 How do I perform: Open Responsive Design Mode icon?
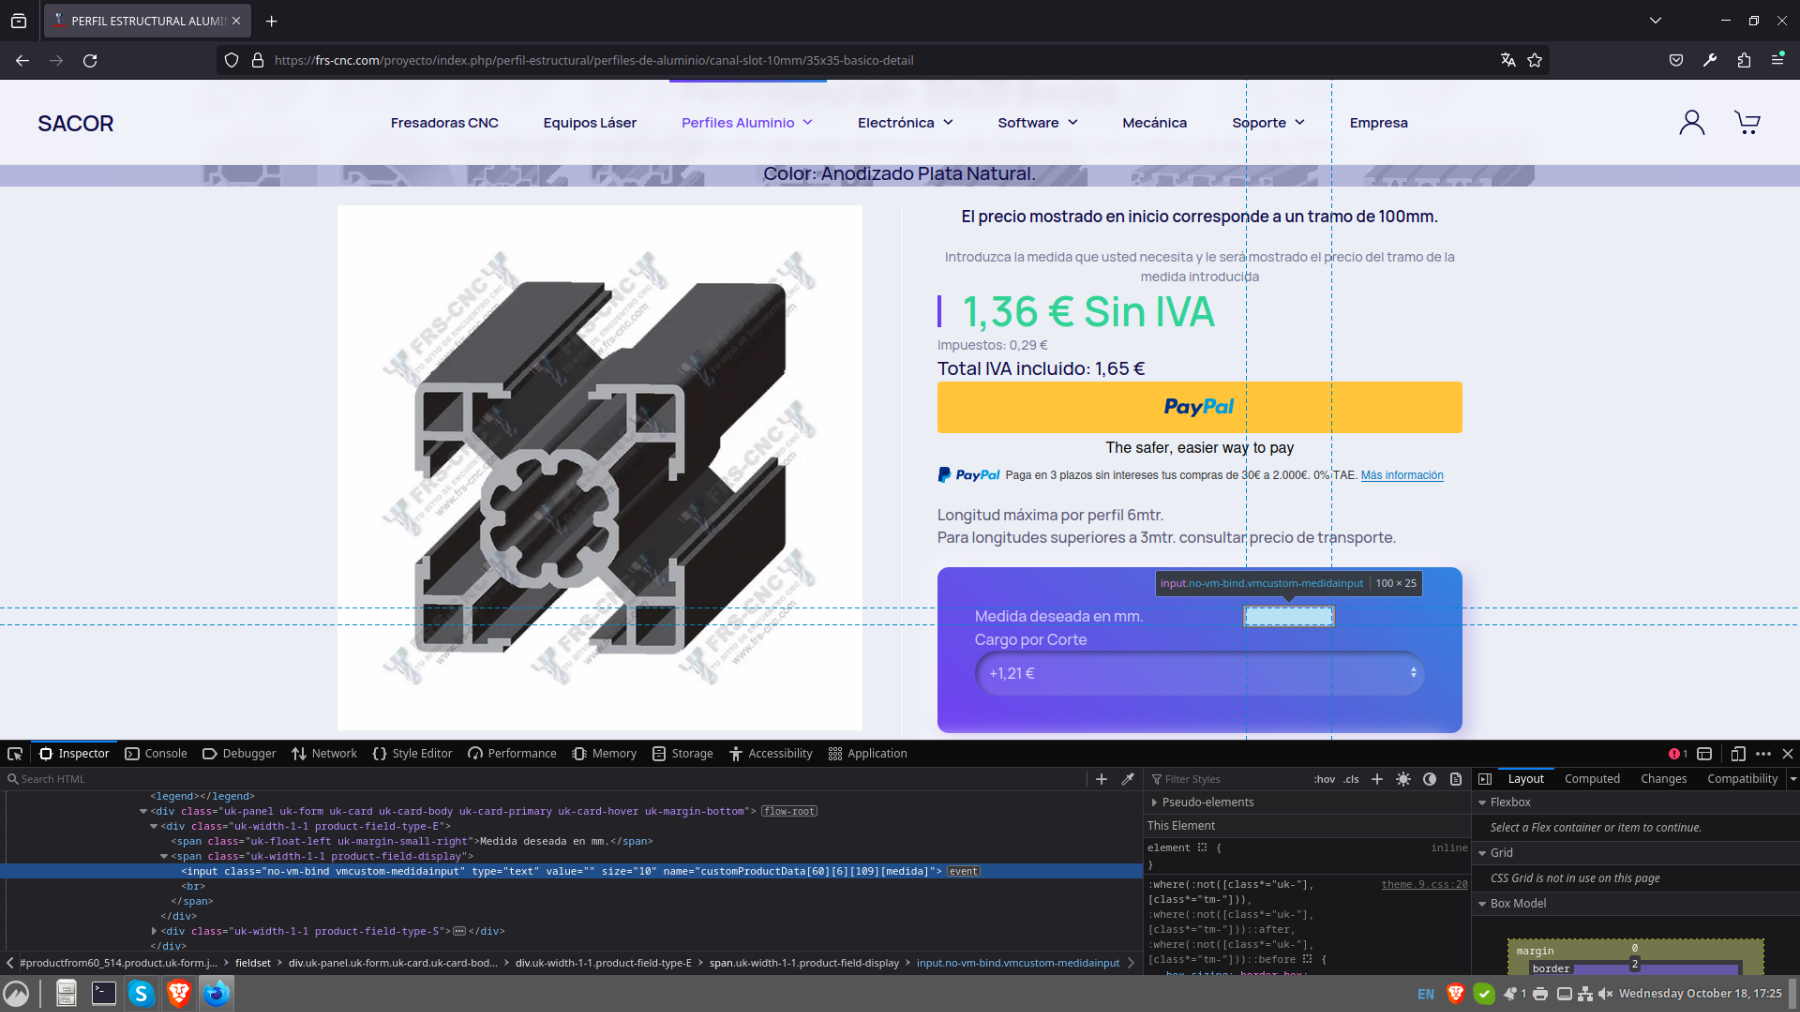click(1738, 754)
